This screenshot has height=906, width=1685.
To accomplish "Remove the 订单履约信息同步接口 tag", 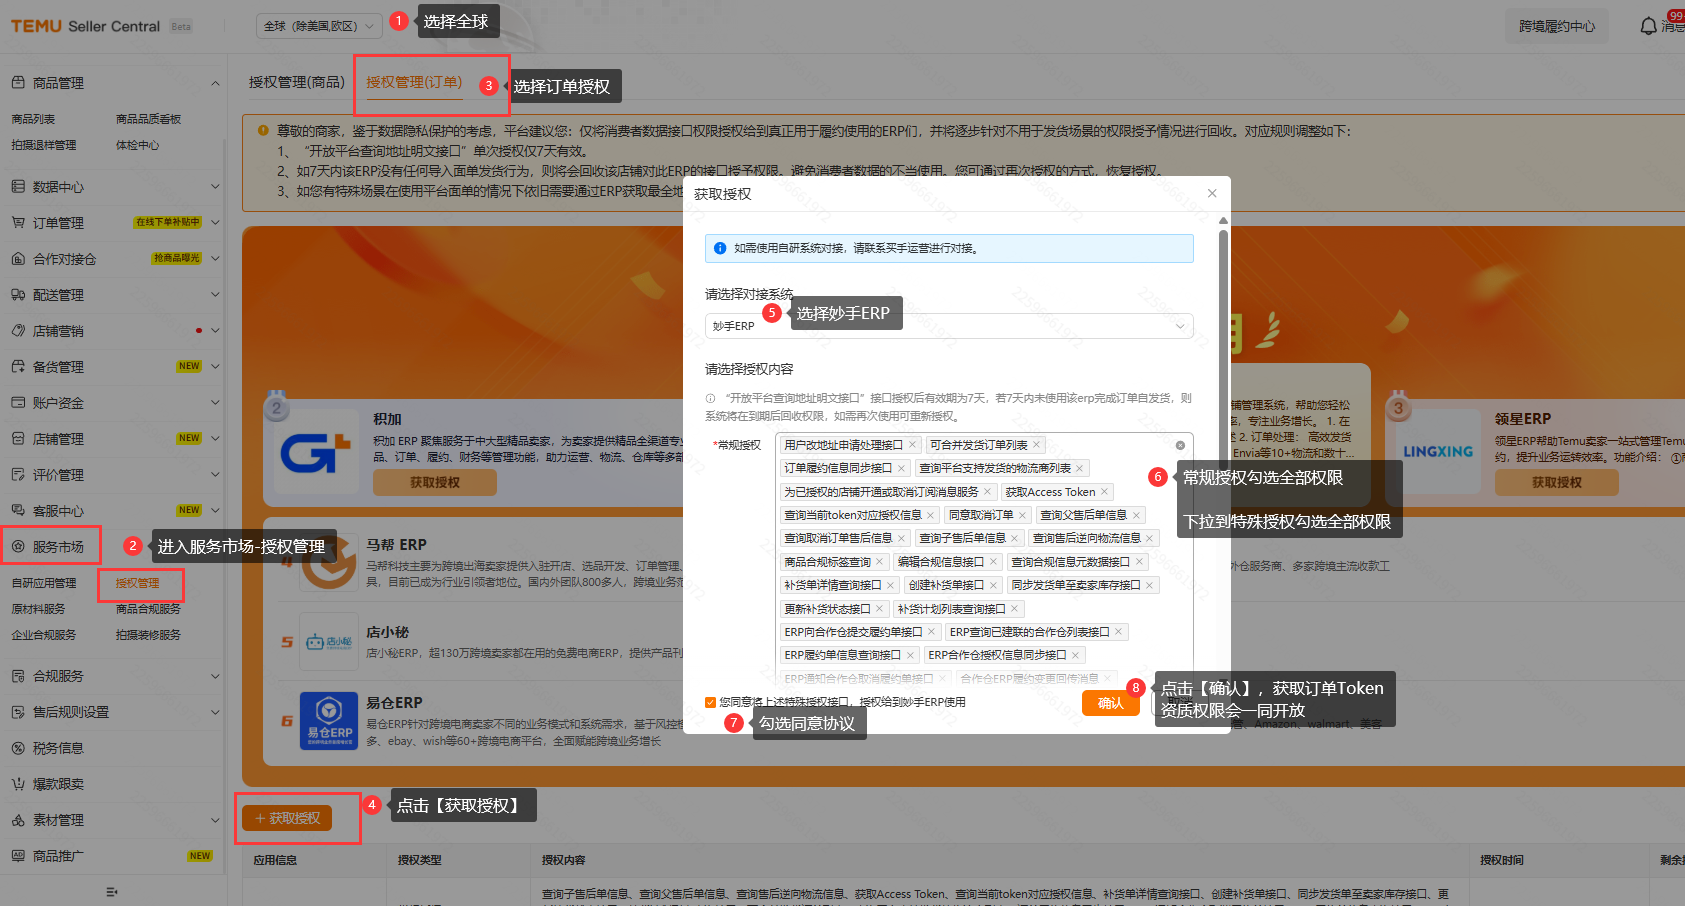I will pyautogui.click(x=901, y=468).
